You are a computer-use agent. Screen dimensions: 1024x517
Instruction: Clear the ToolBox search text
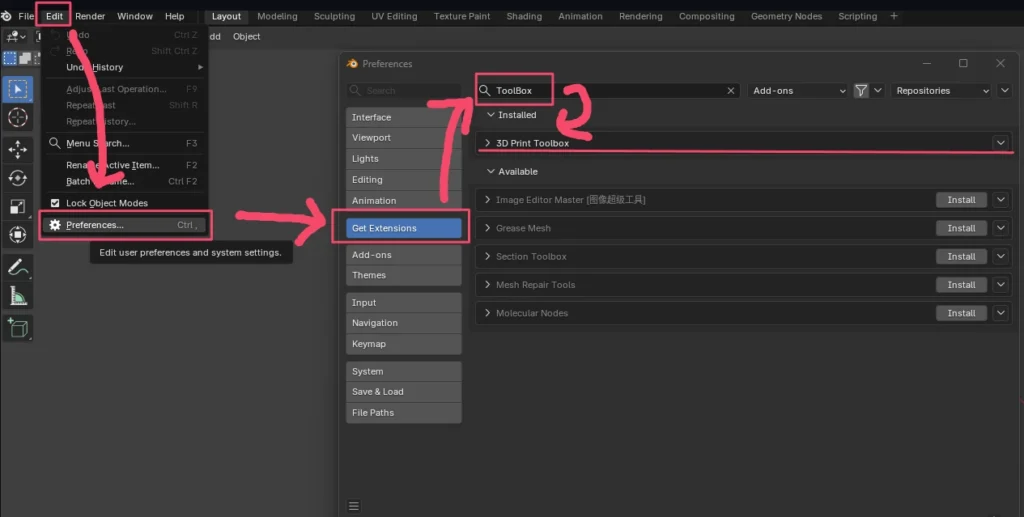[731, 91]
